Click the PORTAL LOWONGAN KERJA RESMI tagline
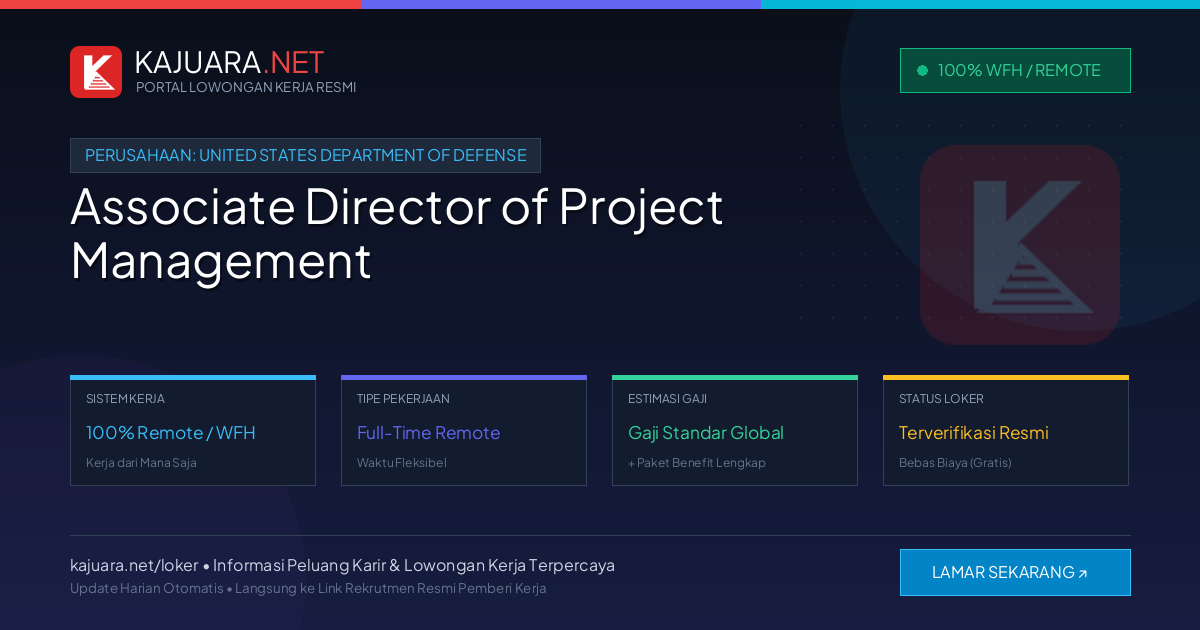This screenshot has height=630, width=1200. [246, 87]
